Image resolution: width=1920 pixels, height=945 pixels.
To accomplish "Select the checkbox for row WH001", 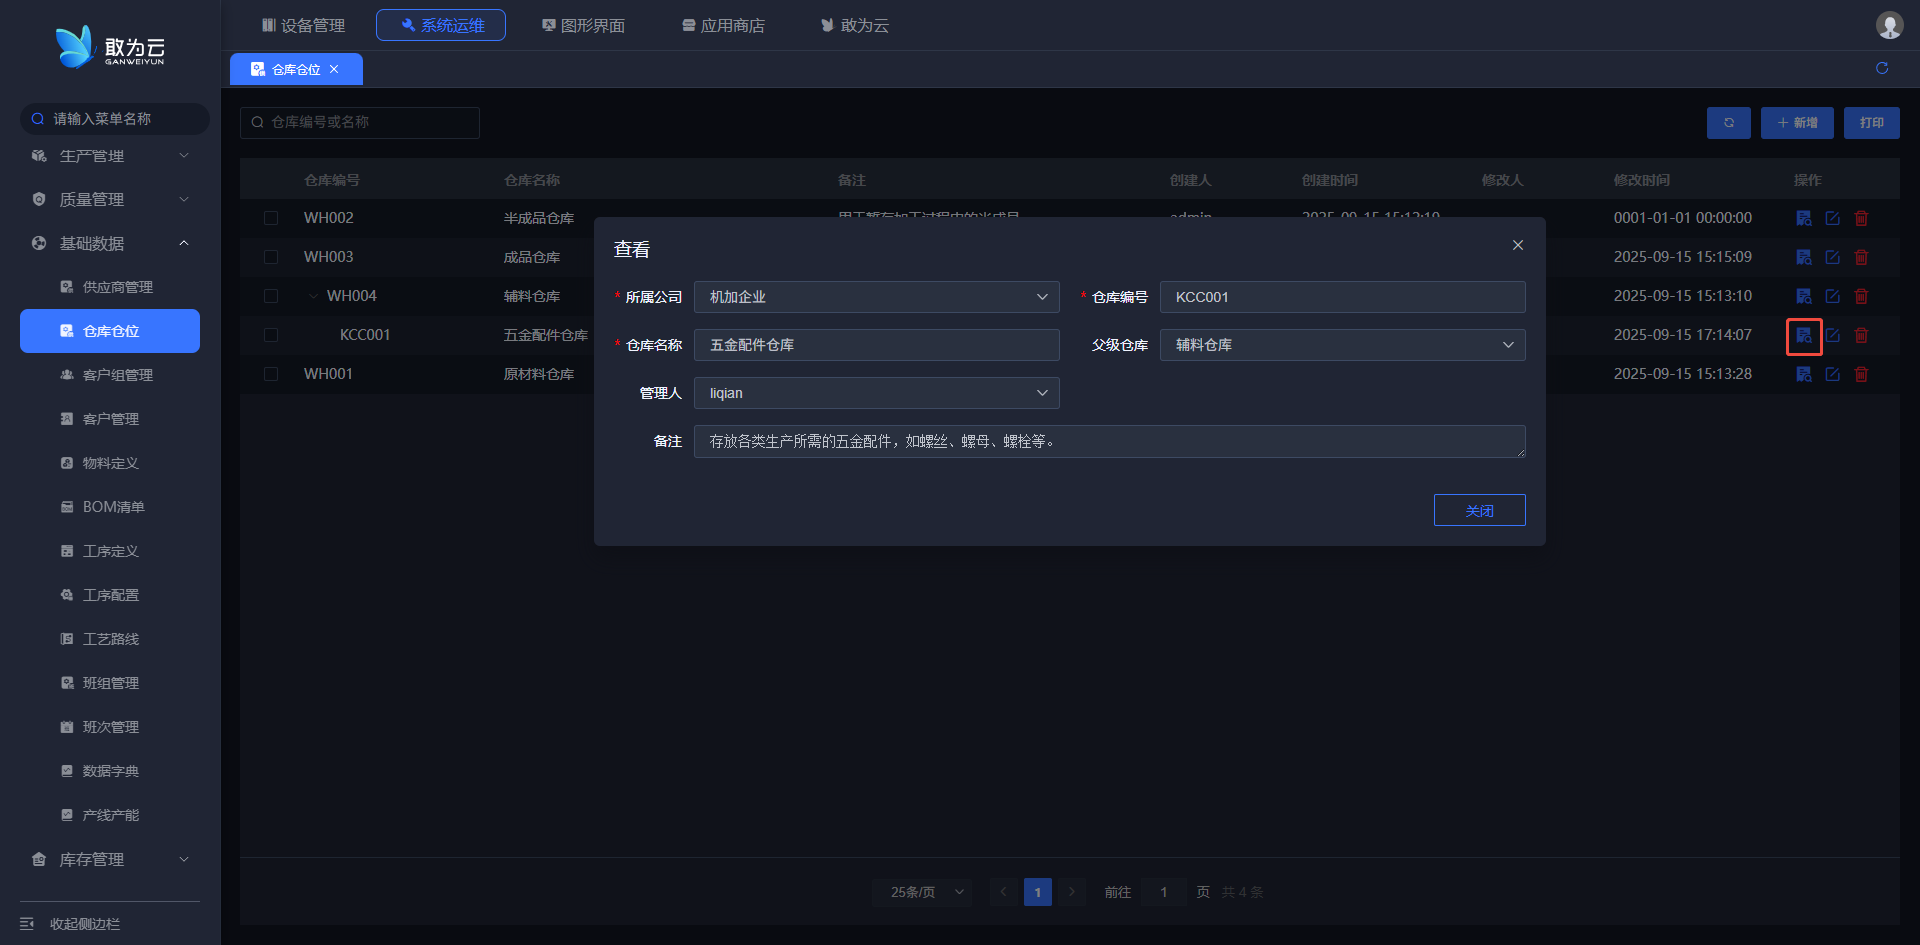I will click(271, 374).
